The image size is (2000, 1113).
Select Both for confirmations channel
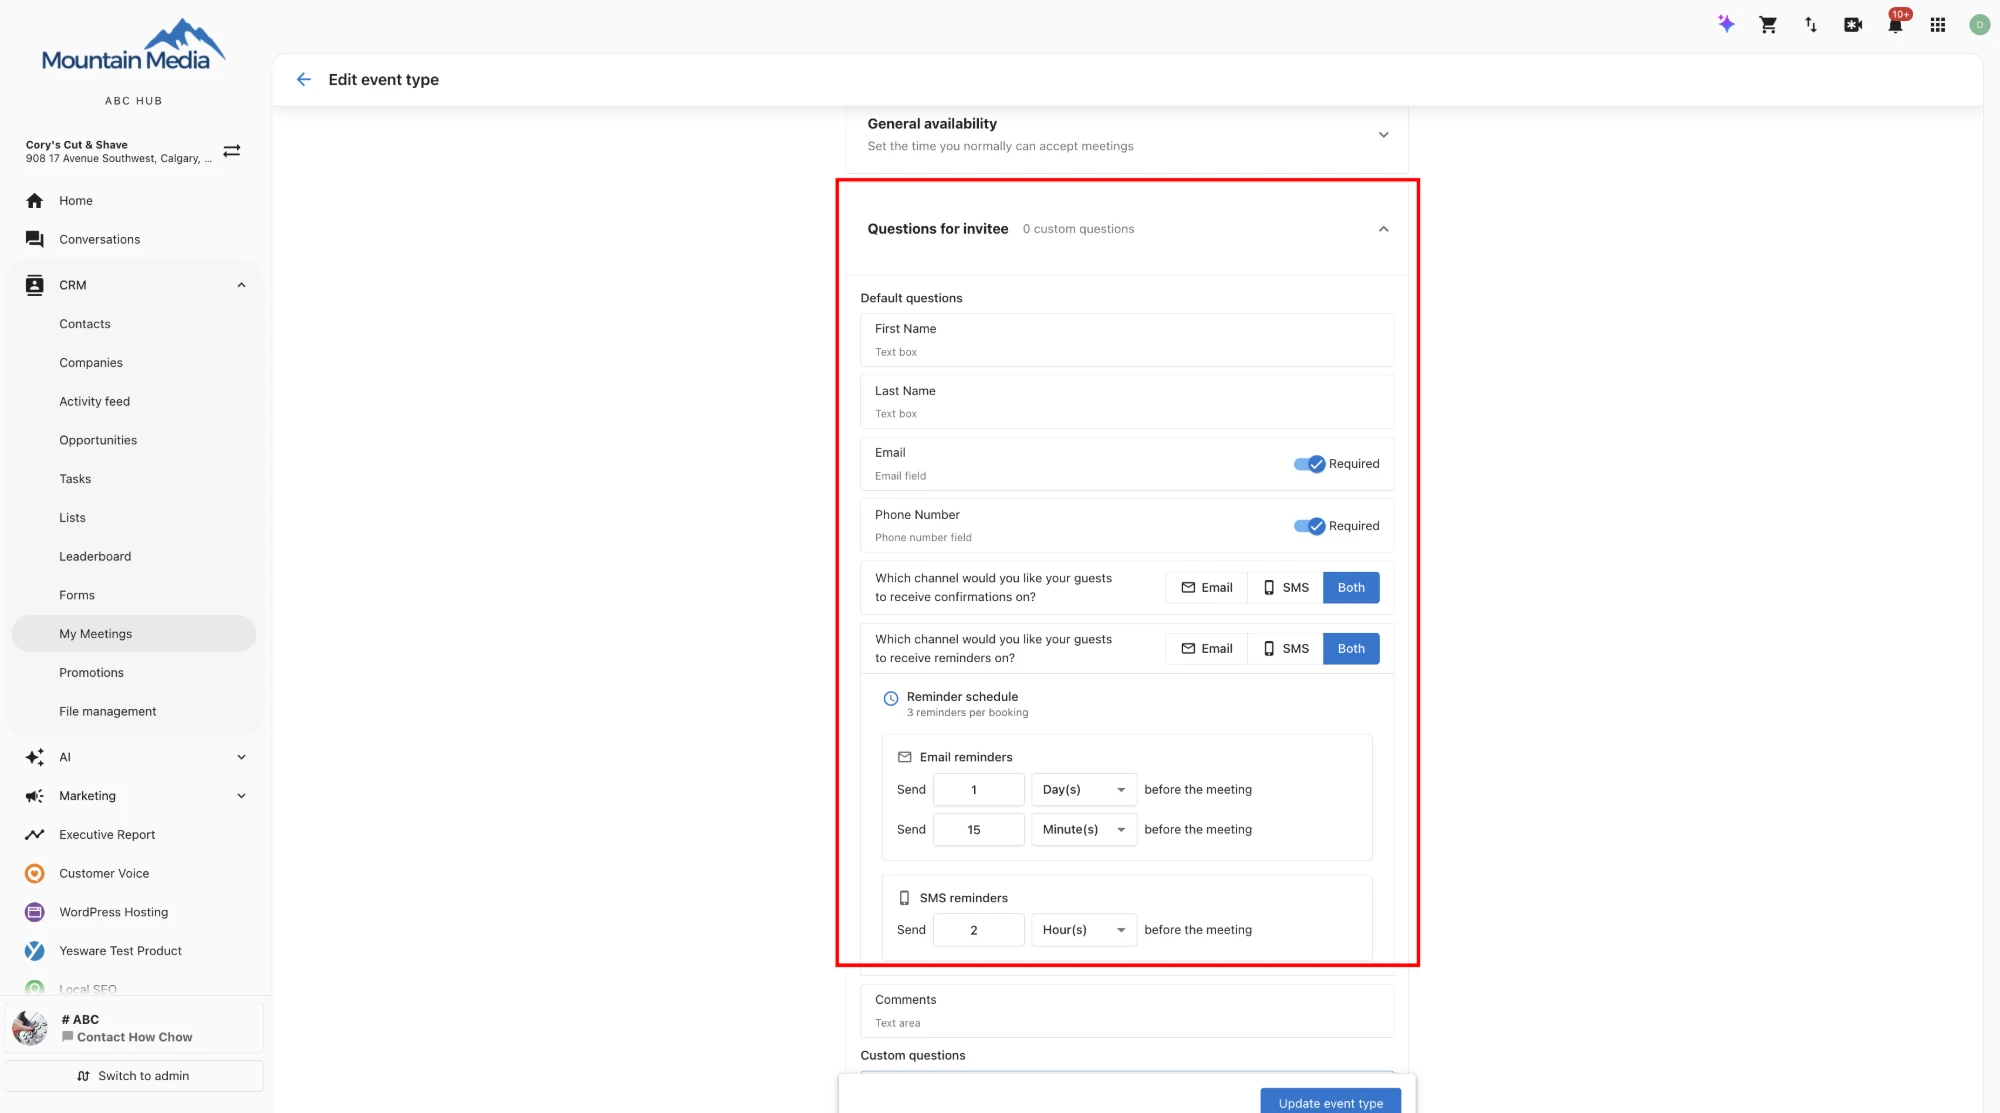pos(1351,588)
